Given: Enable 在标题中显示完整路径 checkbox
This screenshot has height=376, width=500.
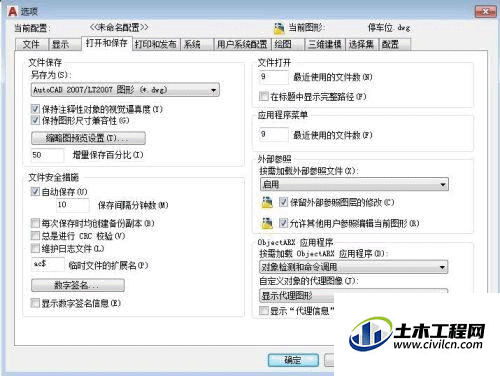Looking at the screenshot, I should coord(264,96).
